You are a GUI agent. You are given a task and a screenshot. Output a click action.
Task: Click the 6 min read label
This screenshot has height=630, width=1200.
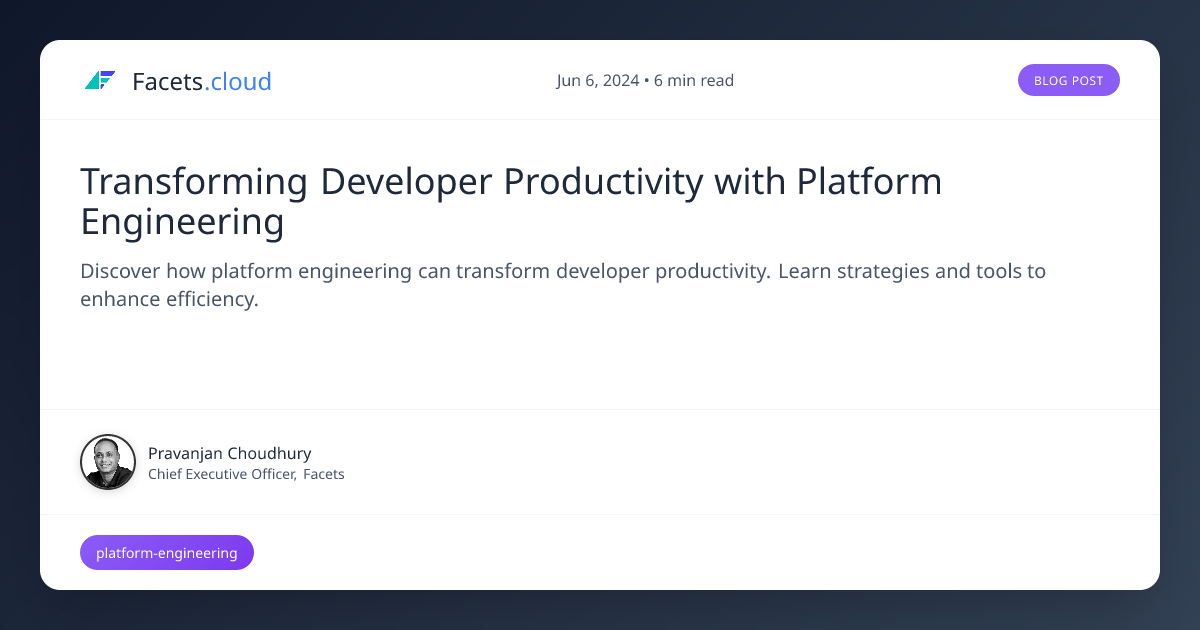pyautogui.click(x=693, y=80)
